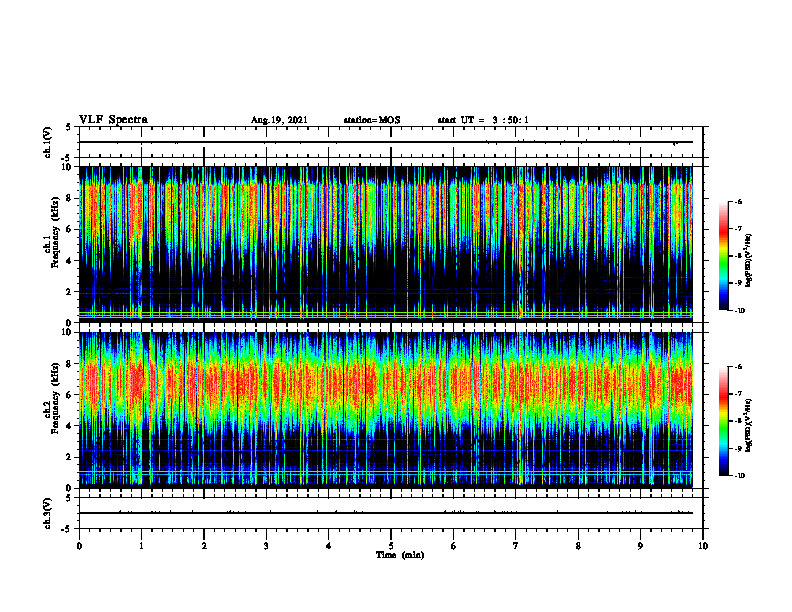Click time axis tick label "0"
The height and width of the screenshot is (612, 792).
[79, 546]
